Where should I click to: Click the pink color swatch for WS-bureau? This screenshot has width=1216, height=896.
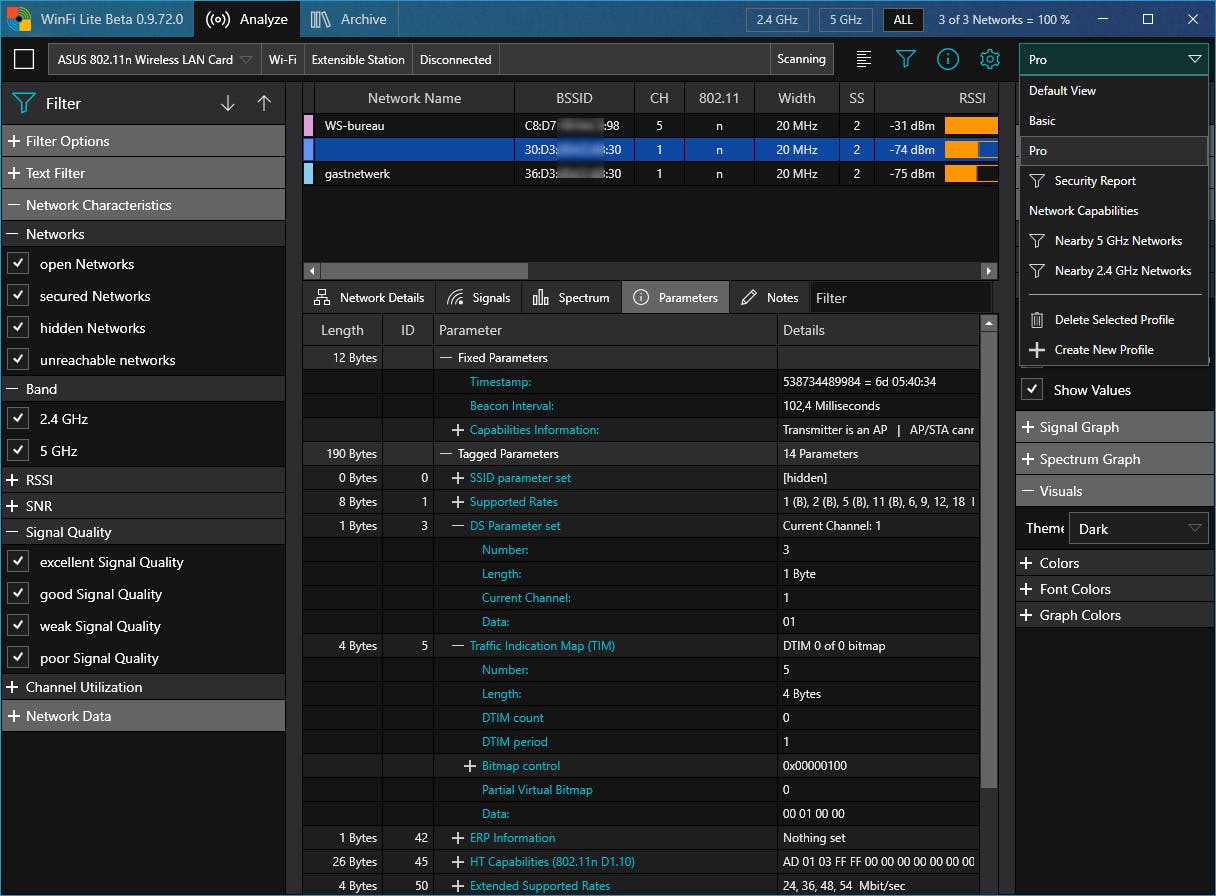pos(309,126)
